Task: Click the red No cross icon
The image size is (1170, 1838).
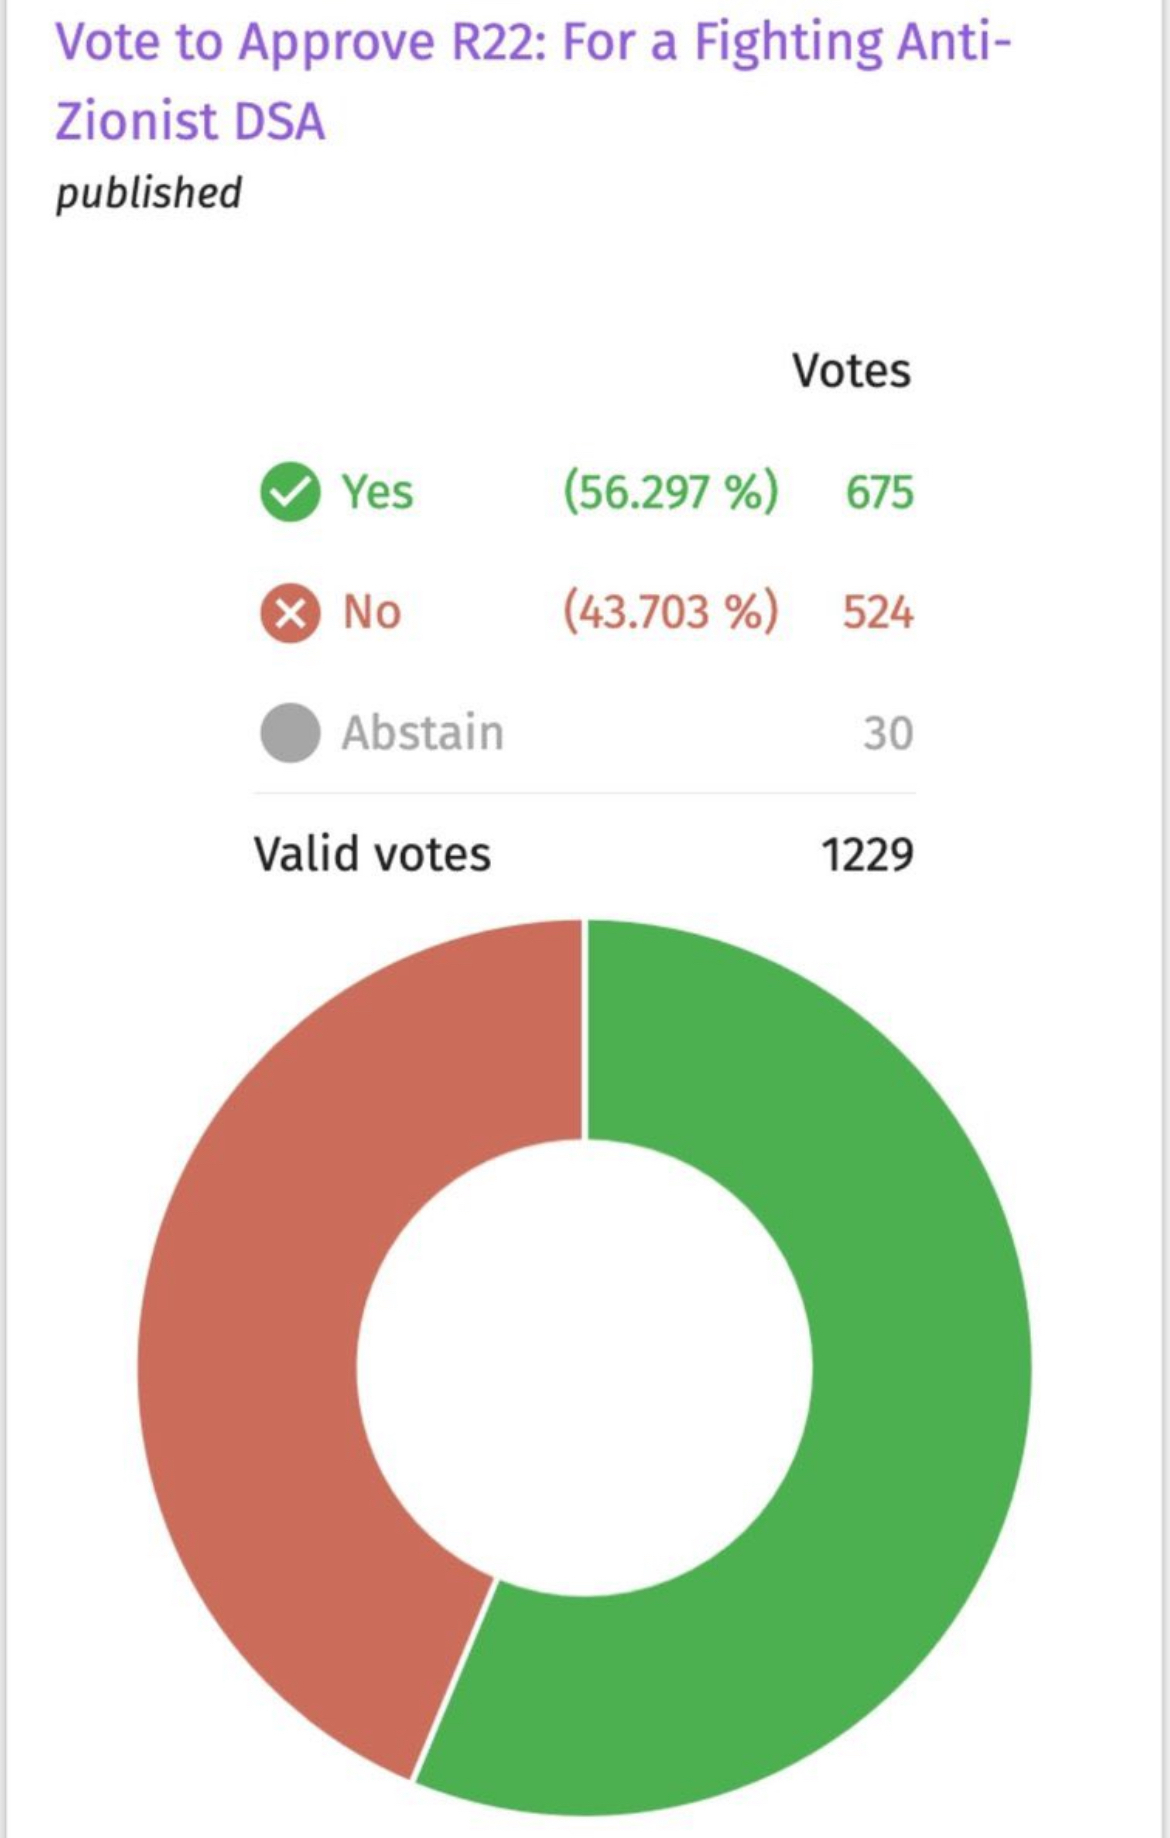Action: click(290, 612)
